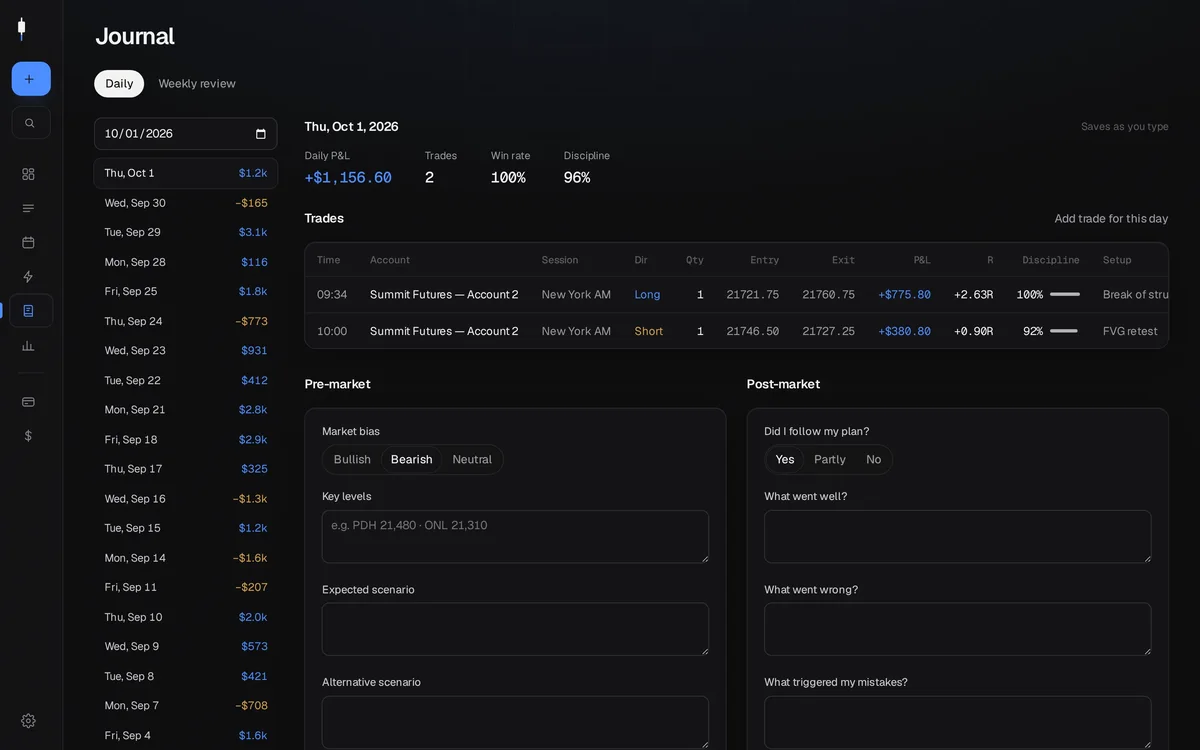Open settings gear icon in sidebar
Screen dimensions: 1200x750
(28, 721)
